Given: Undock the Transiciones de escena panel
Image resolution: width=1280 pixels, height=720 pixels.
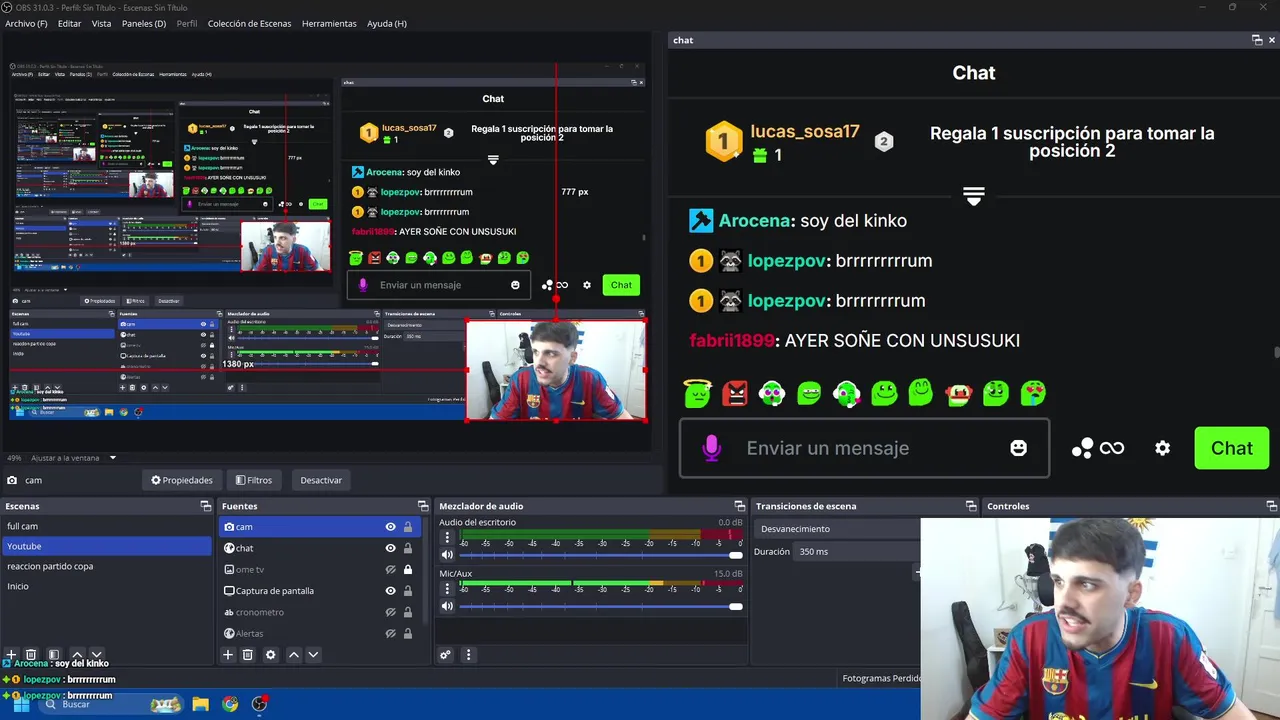Looking at the screenshot, I should pos(970,506).
